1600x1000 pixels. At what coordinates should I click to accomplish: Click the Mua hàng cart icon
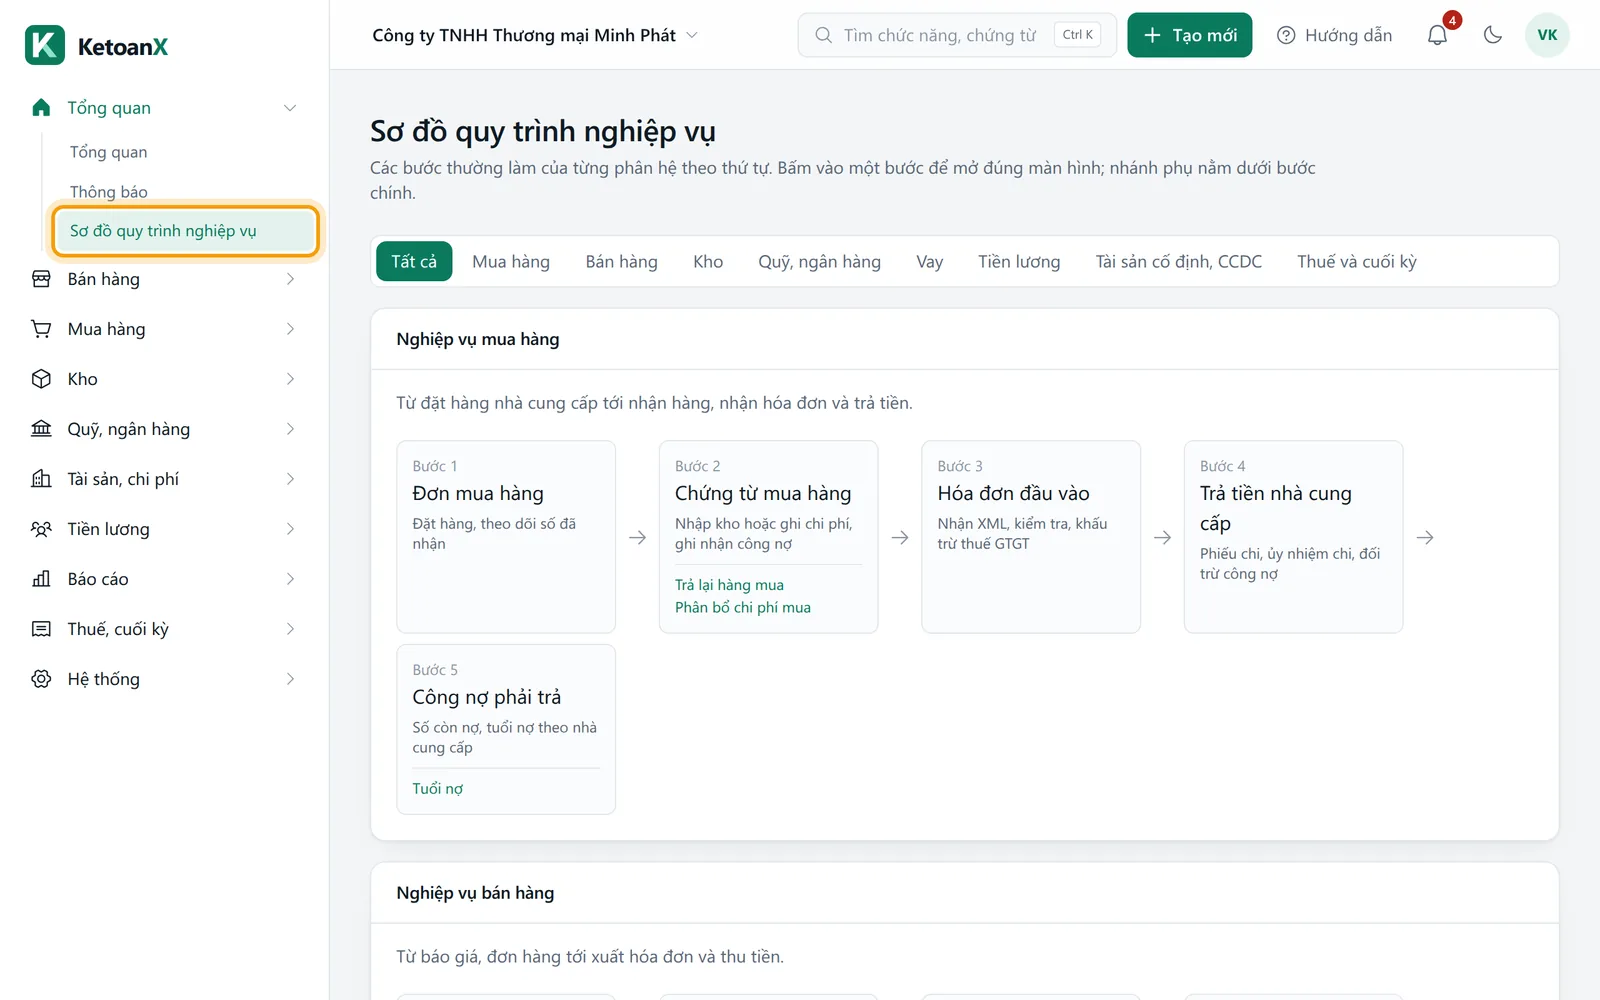point(41,329)
